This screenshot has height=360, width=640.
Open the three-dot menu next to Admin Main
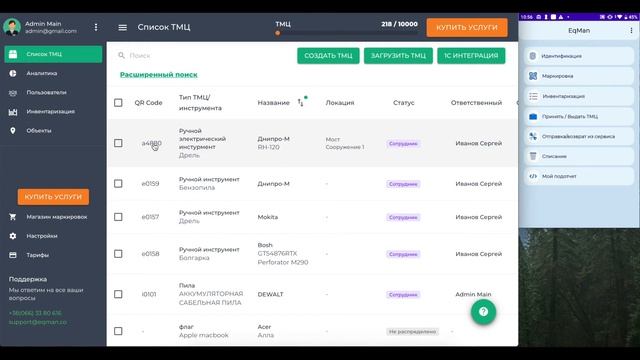tap(96, 27)
